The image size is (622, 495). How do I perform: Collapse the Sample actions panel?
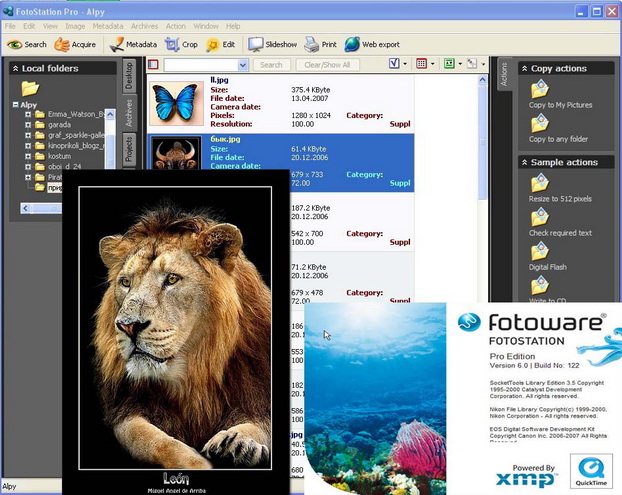coord(524,162)
